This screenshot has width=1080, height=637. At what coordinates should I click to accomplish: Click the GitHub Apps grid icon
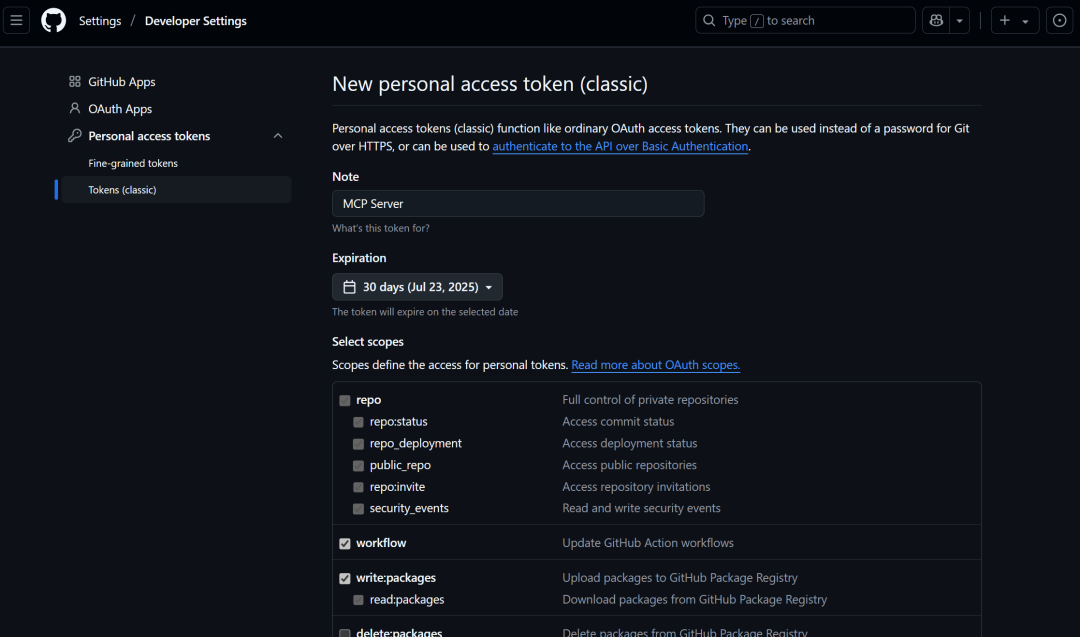coord(74,82)
